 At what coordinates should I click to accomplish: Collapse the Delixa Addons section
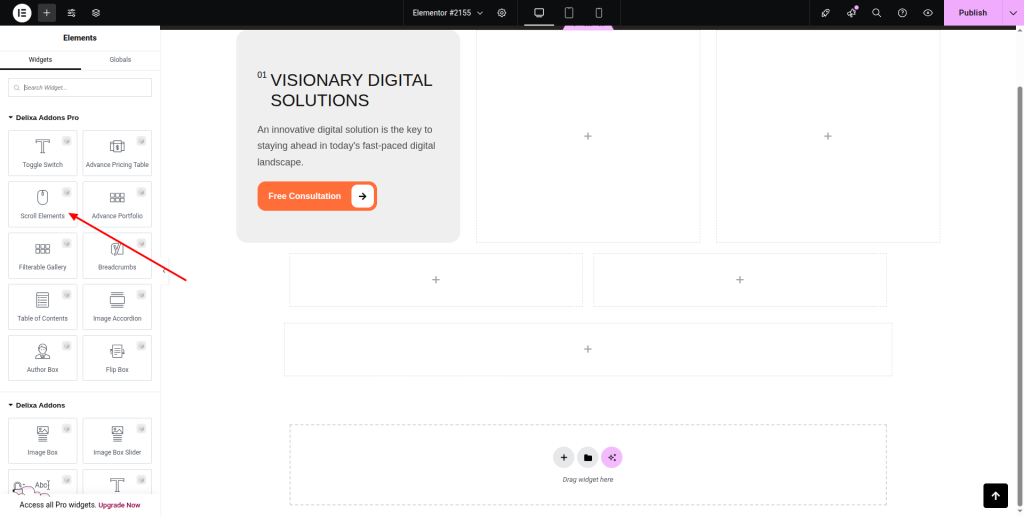pyautogui.click(x=37, y=405)
